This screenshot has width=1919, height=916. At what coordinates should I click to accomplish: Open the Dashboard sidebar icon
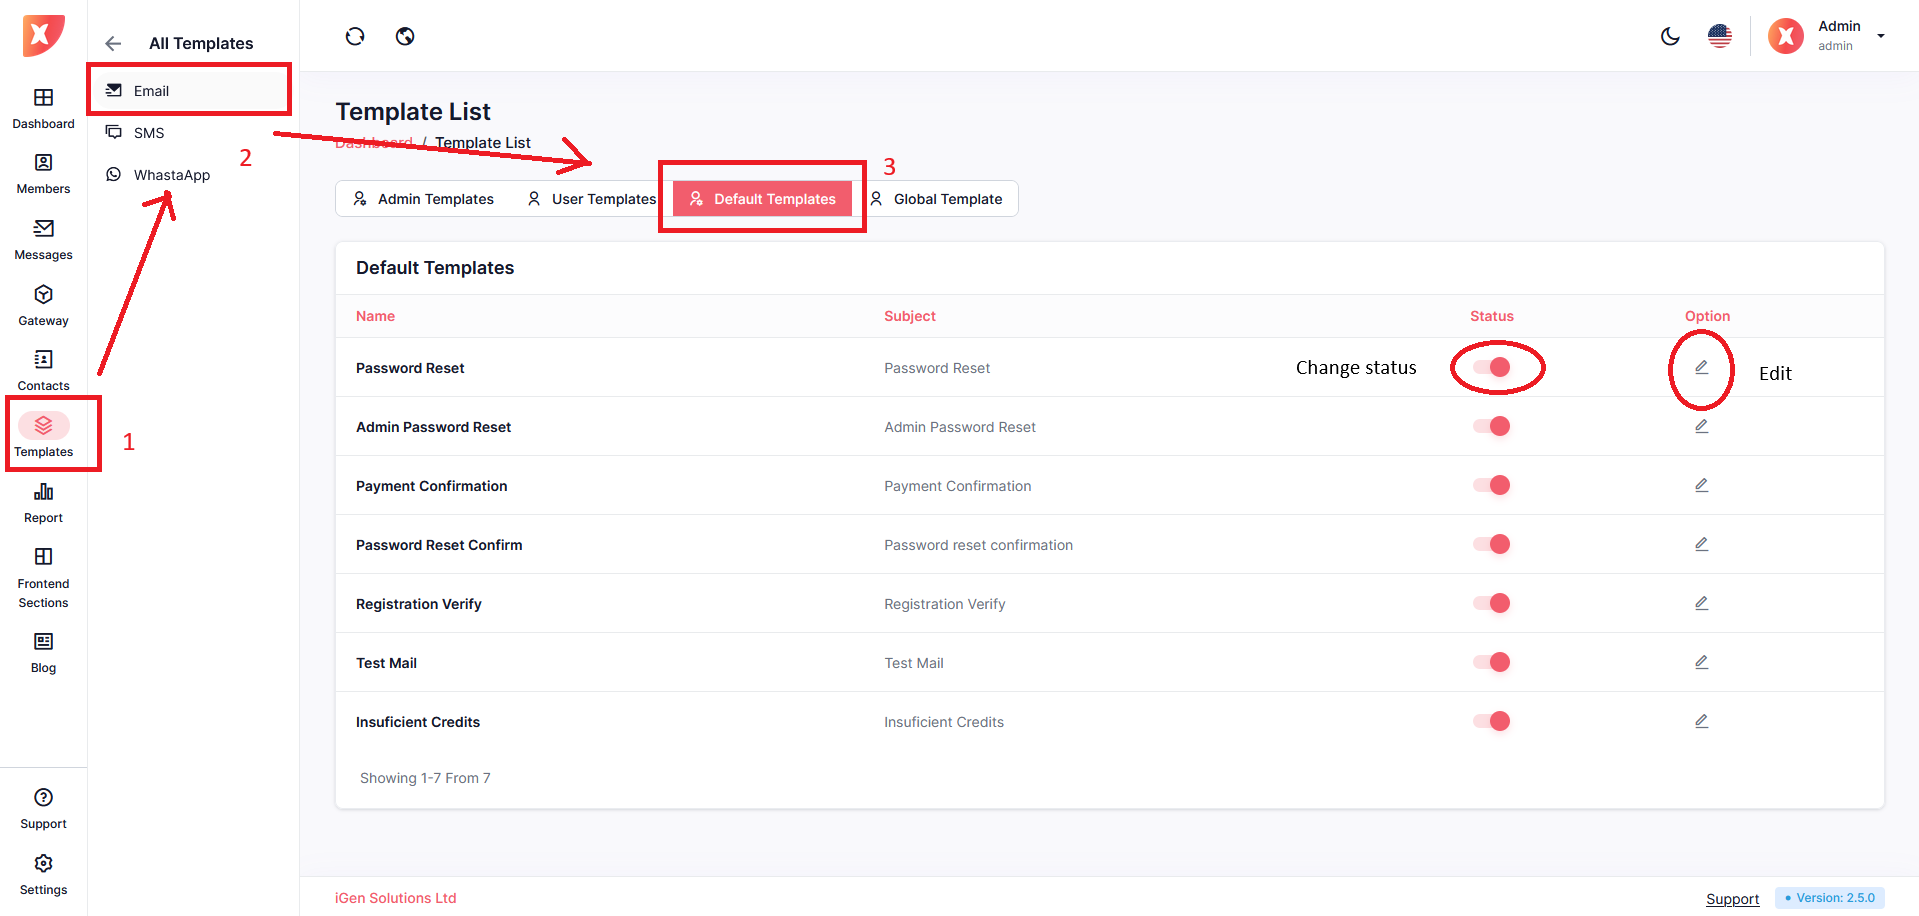[x=43, y=108]
